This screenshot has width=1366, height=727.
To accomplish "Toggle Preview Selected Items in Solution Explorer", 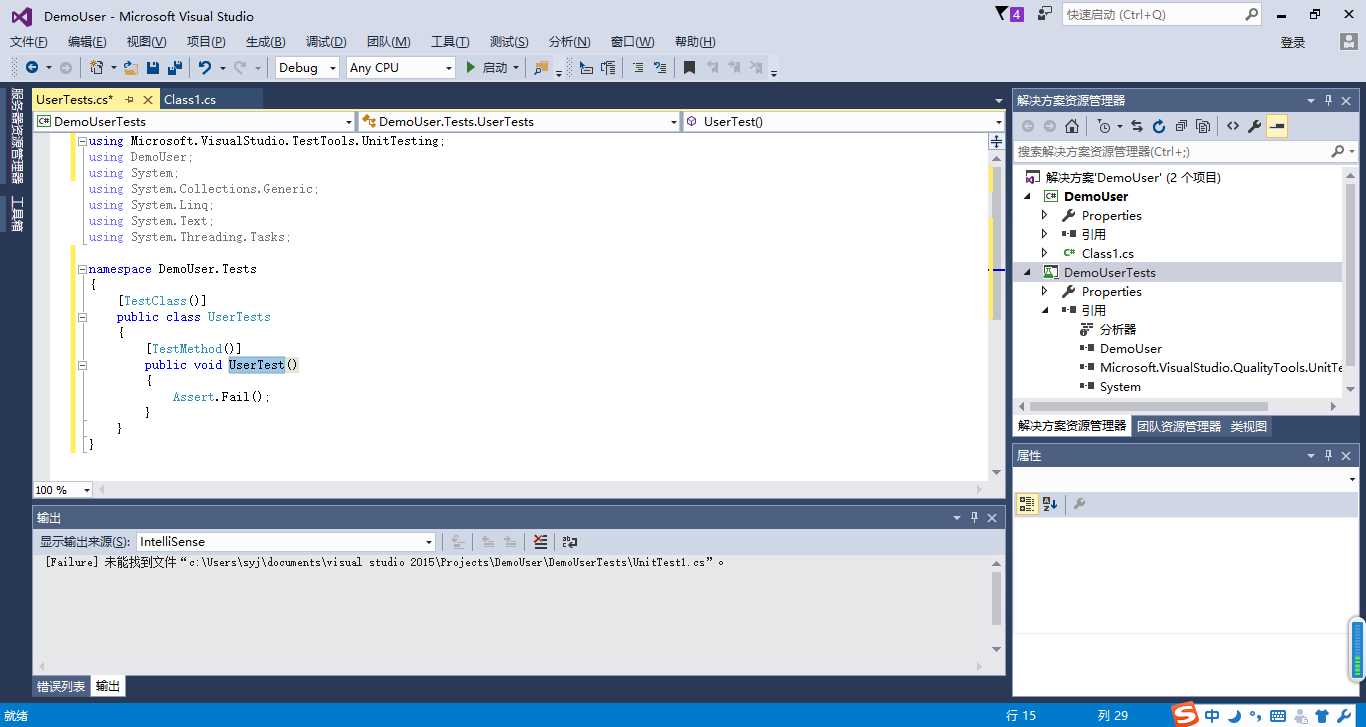I will 1277,126.
